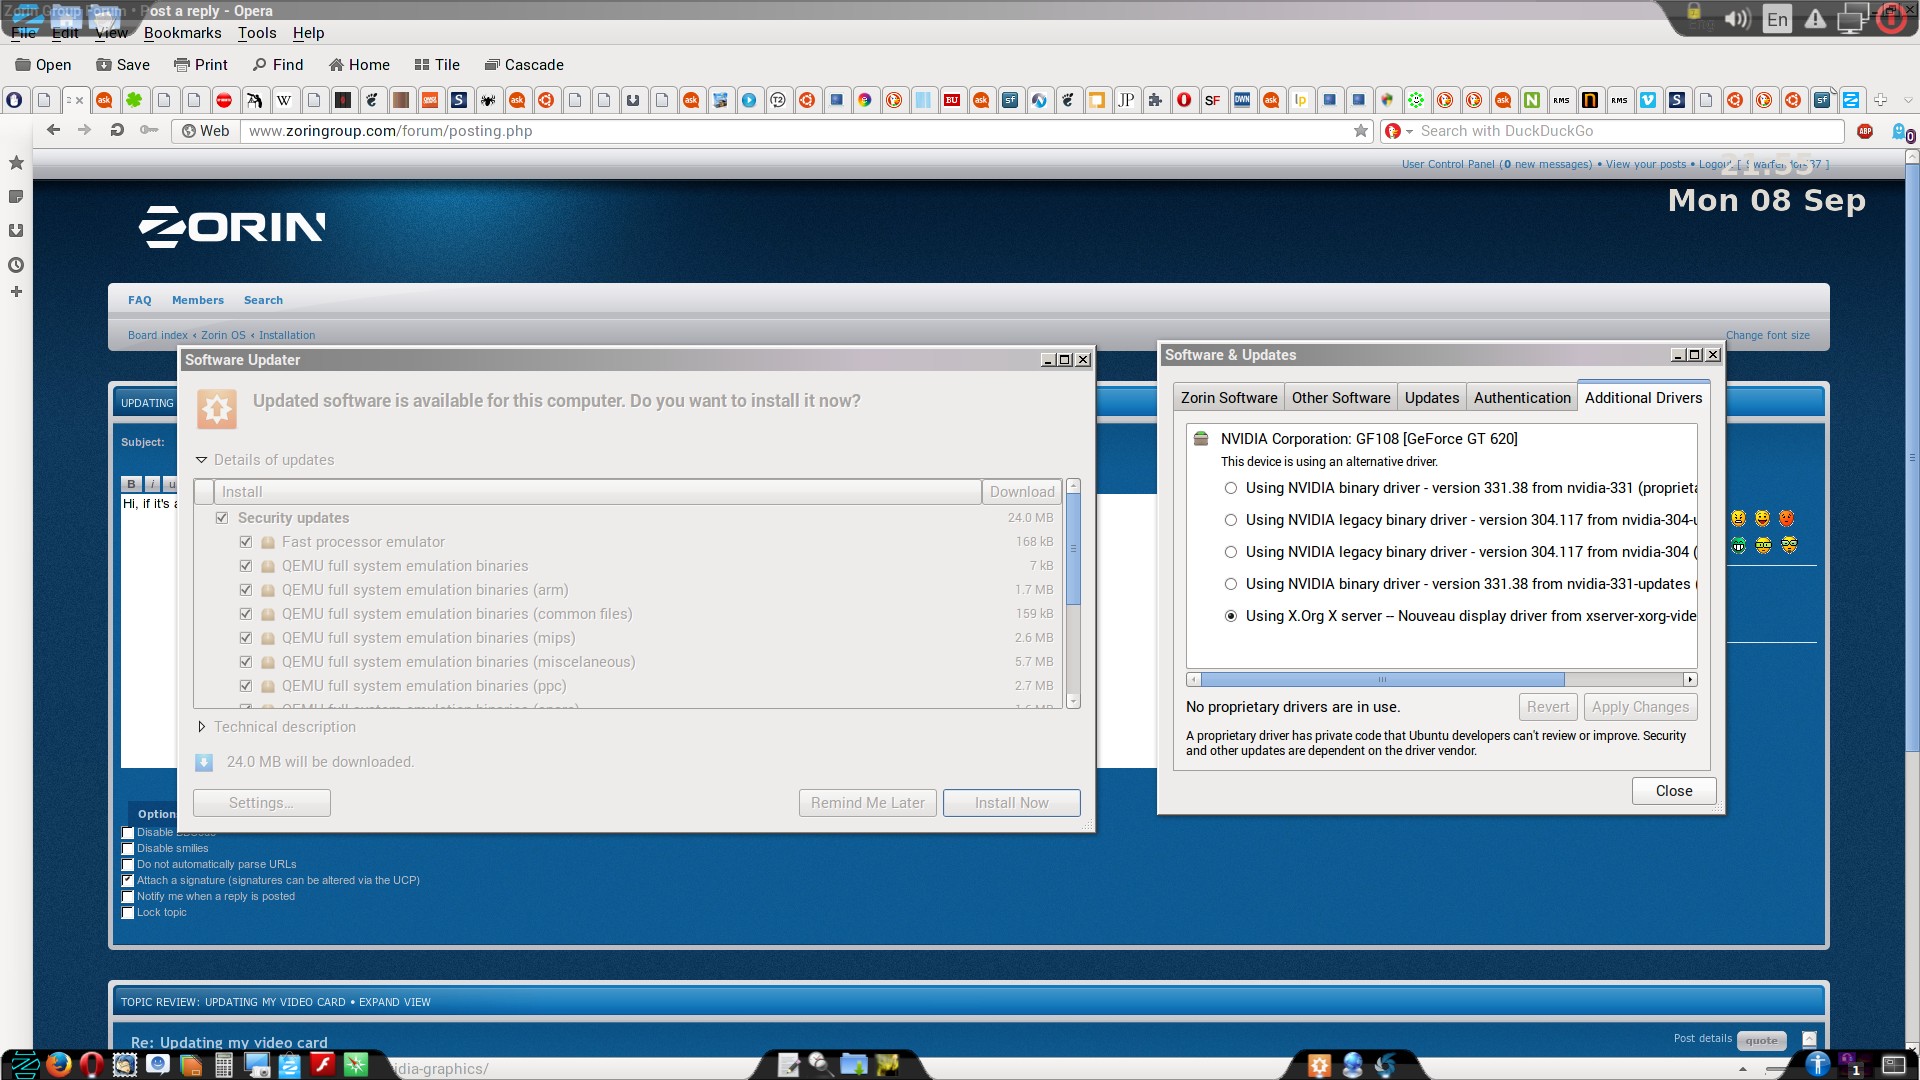This screenshot has height=1080, width=1920.
Task: Switch to the green clover tab
Action: [x=134, y=100]
